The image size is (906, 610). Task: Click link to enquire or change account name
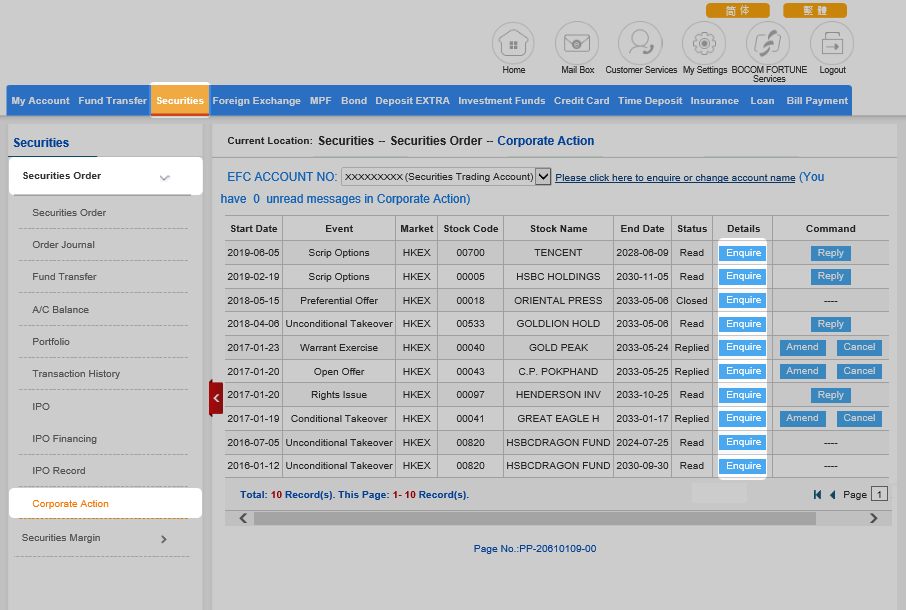pyautogui.click(x=675, y=178)
